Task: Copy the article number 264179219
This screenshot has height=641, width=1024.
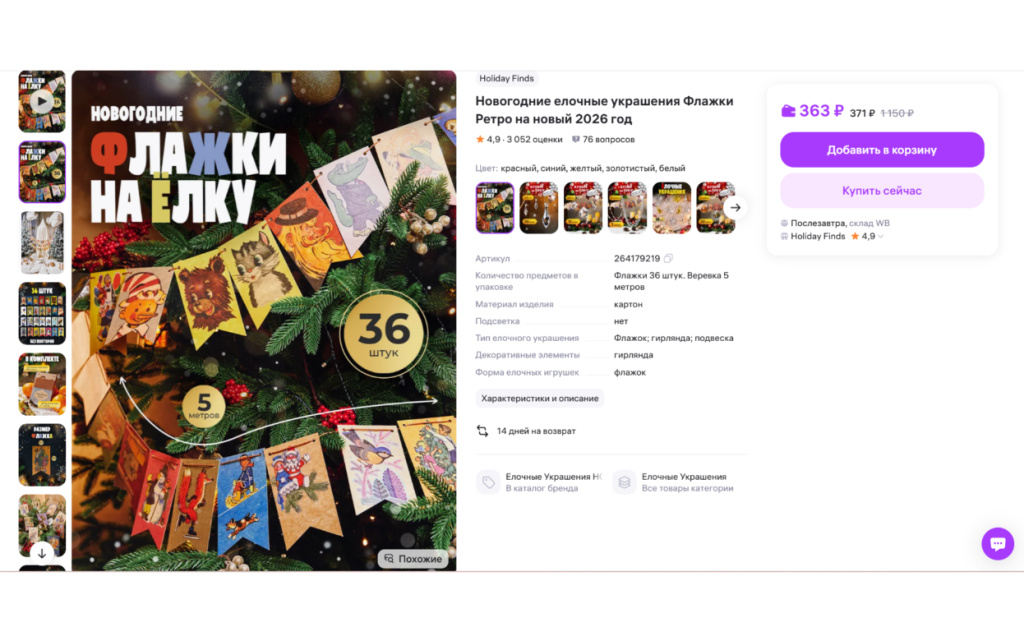Action: 668,258
